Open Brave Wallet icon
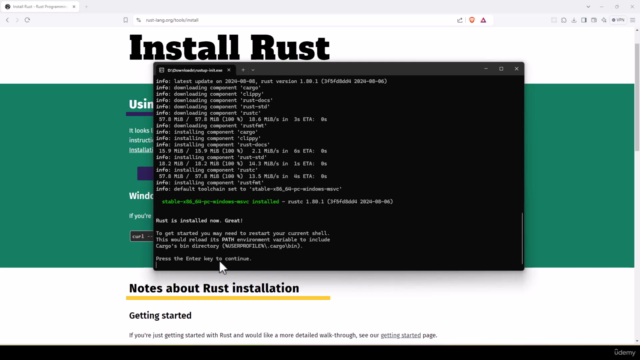Image resolution: width=640 pixels, height=360 pixels. [x=594, y=20]
